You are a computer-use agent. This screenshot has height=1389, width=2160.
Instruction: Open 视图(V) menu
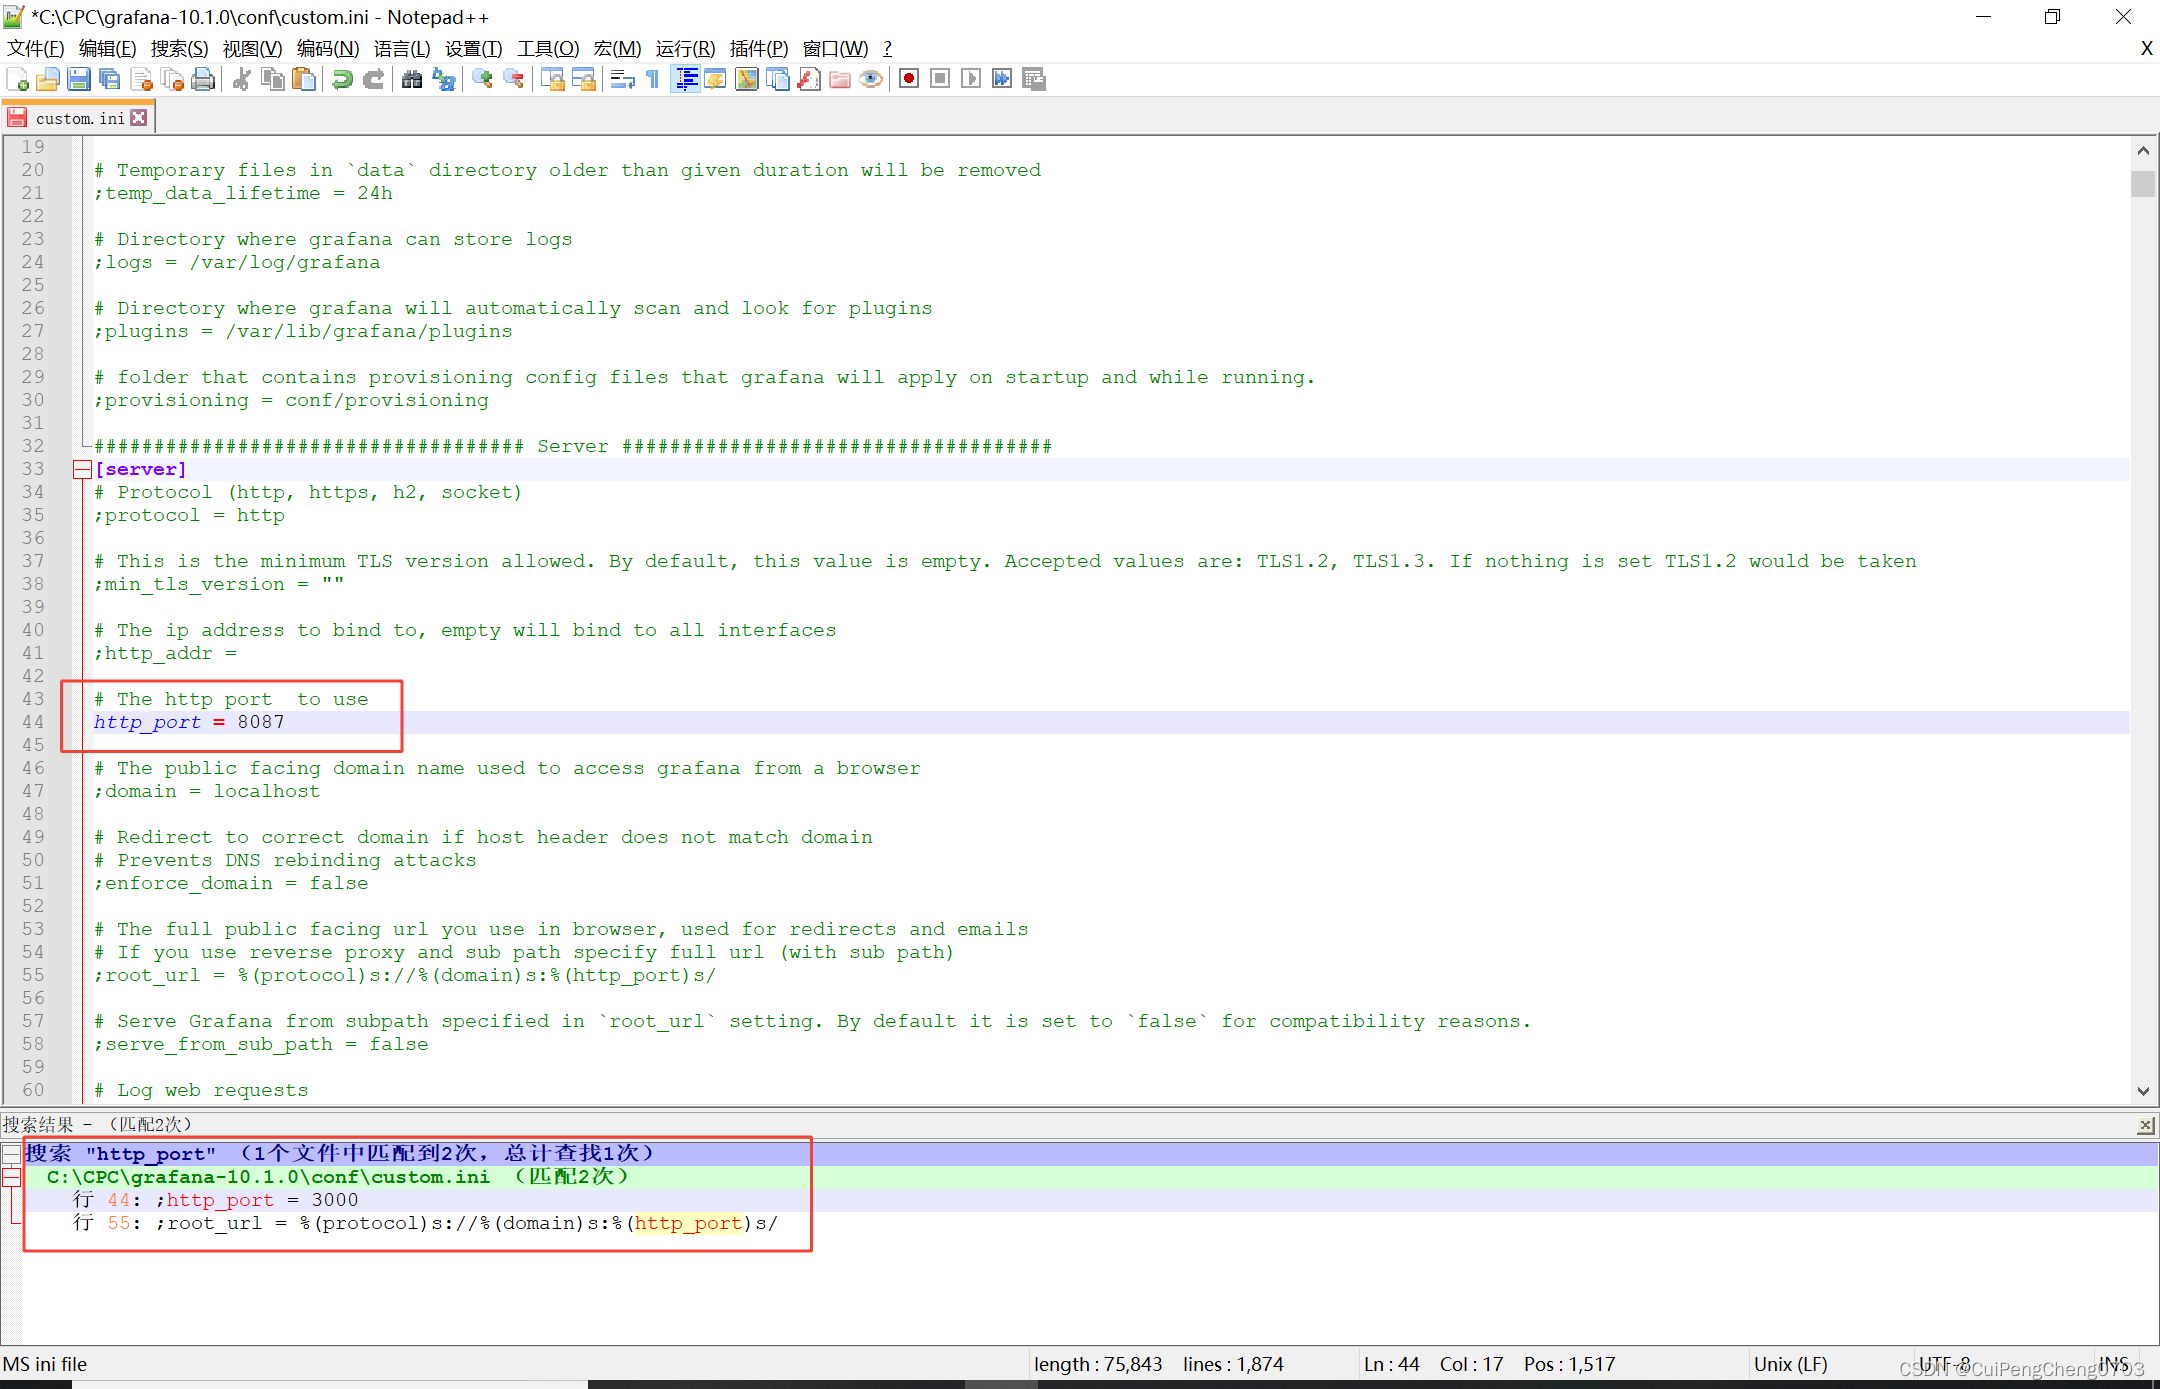click(252, 48)
